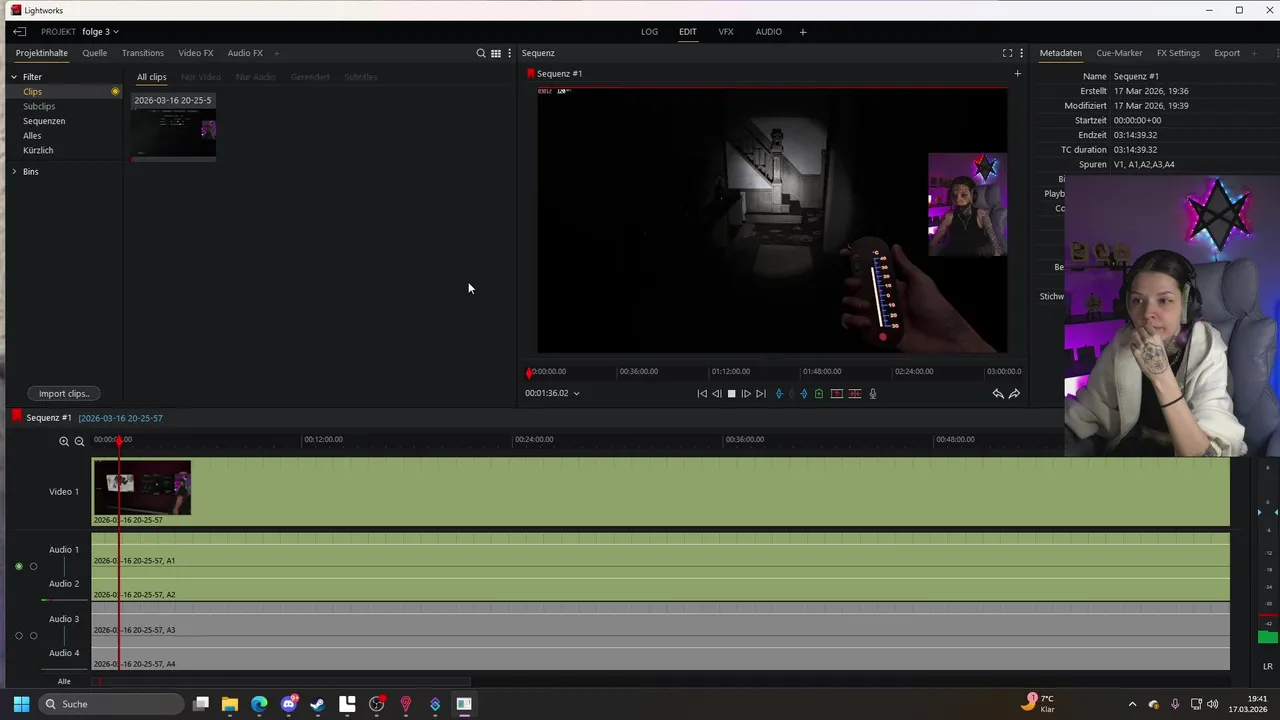Click the red playhead on timeline ruler
The height and width of the screenshot is (720, 1280).
click(x=119, y=440)
